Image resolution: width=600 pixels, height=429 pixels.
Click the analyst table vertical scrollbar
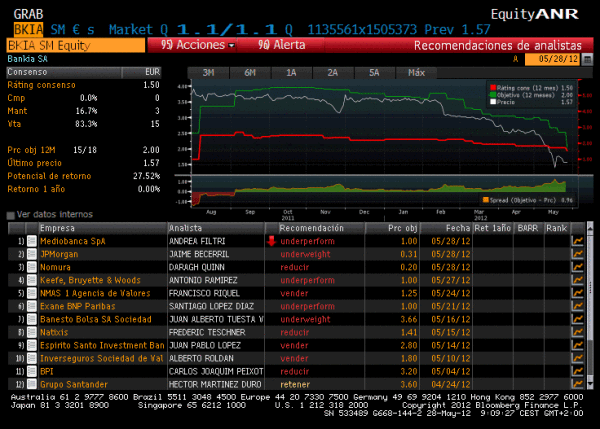[x=590, y=306]
